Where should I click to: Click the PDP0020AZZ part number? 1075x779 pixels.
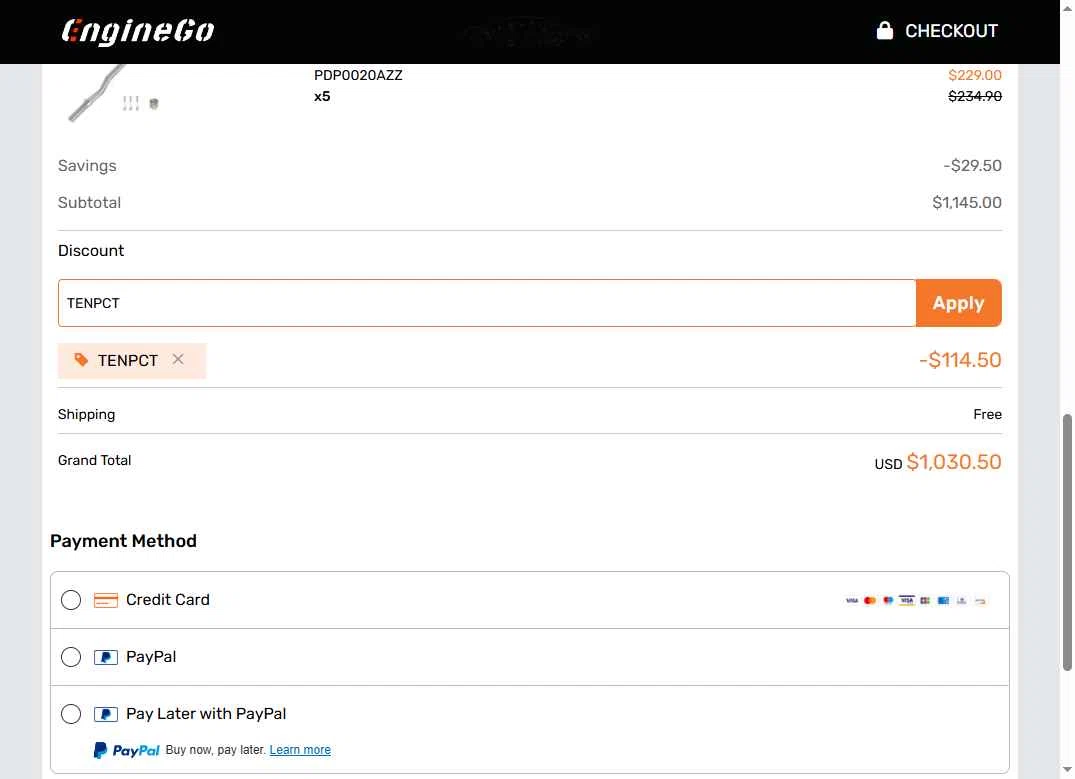(x=358, y=75)
